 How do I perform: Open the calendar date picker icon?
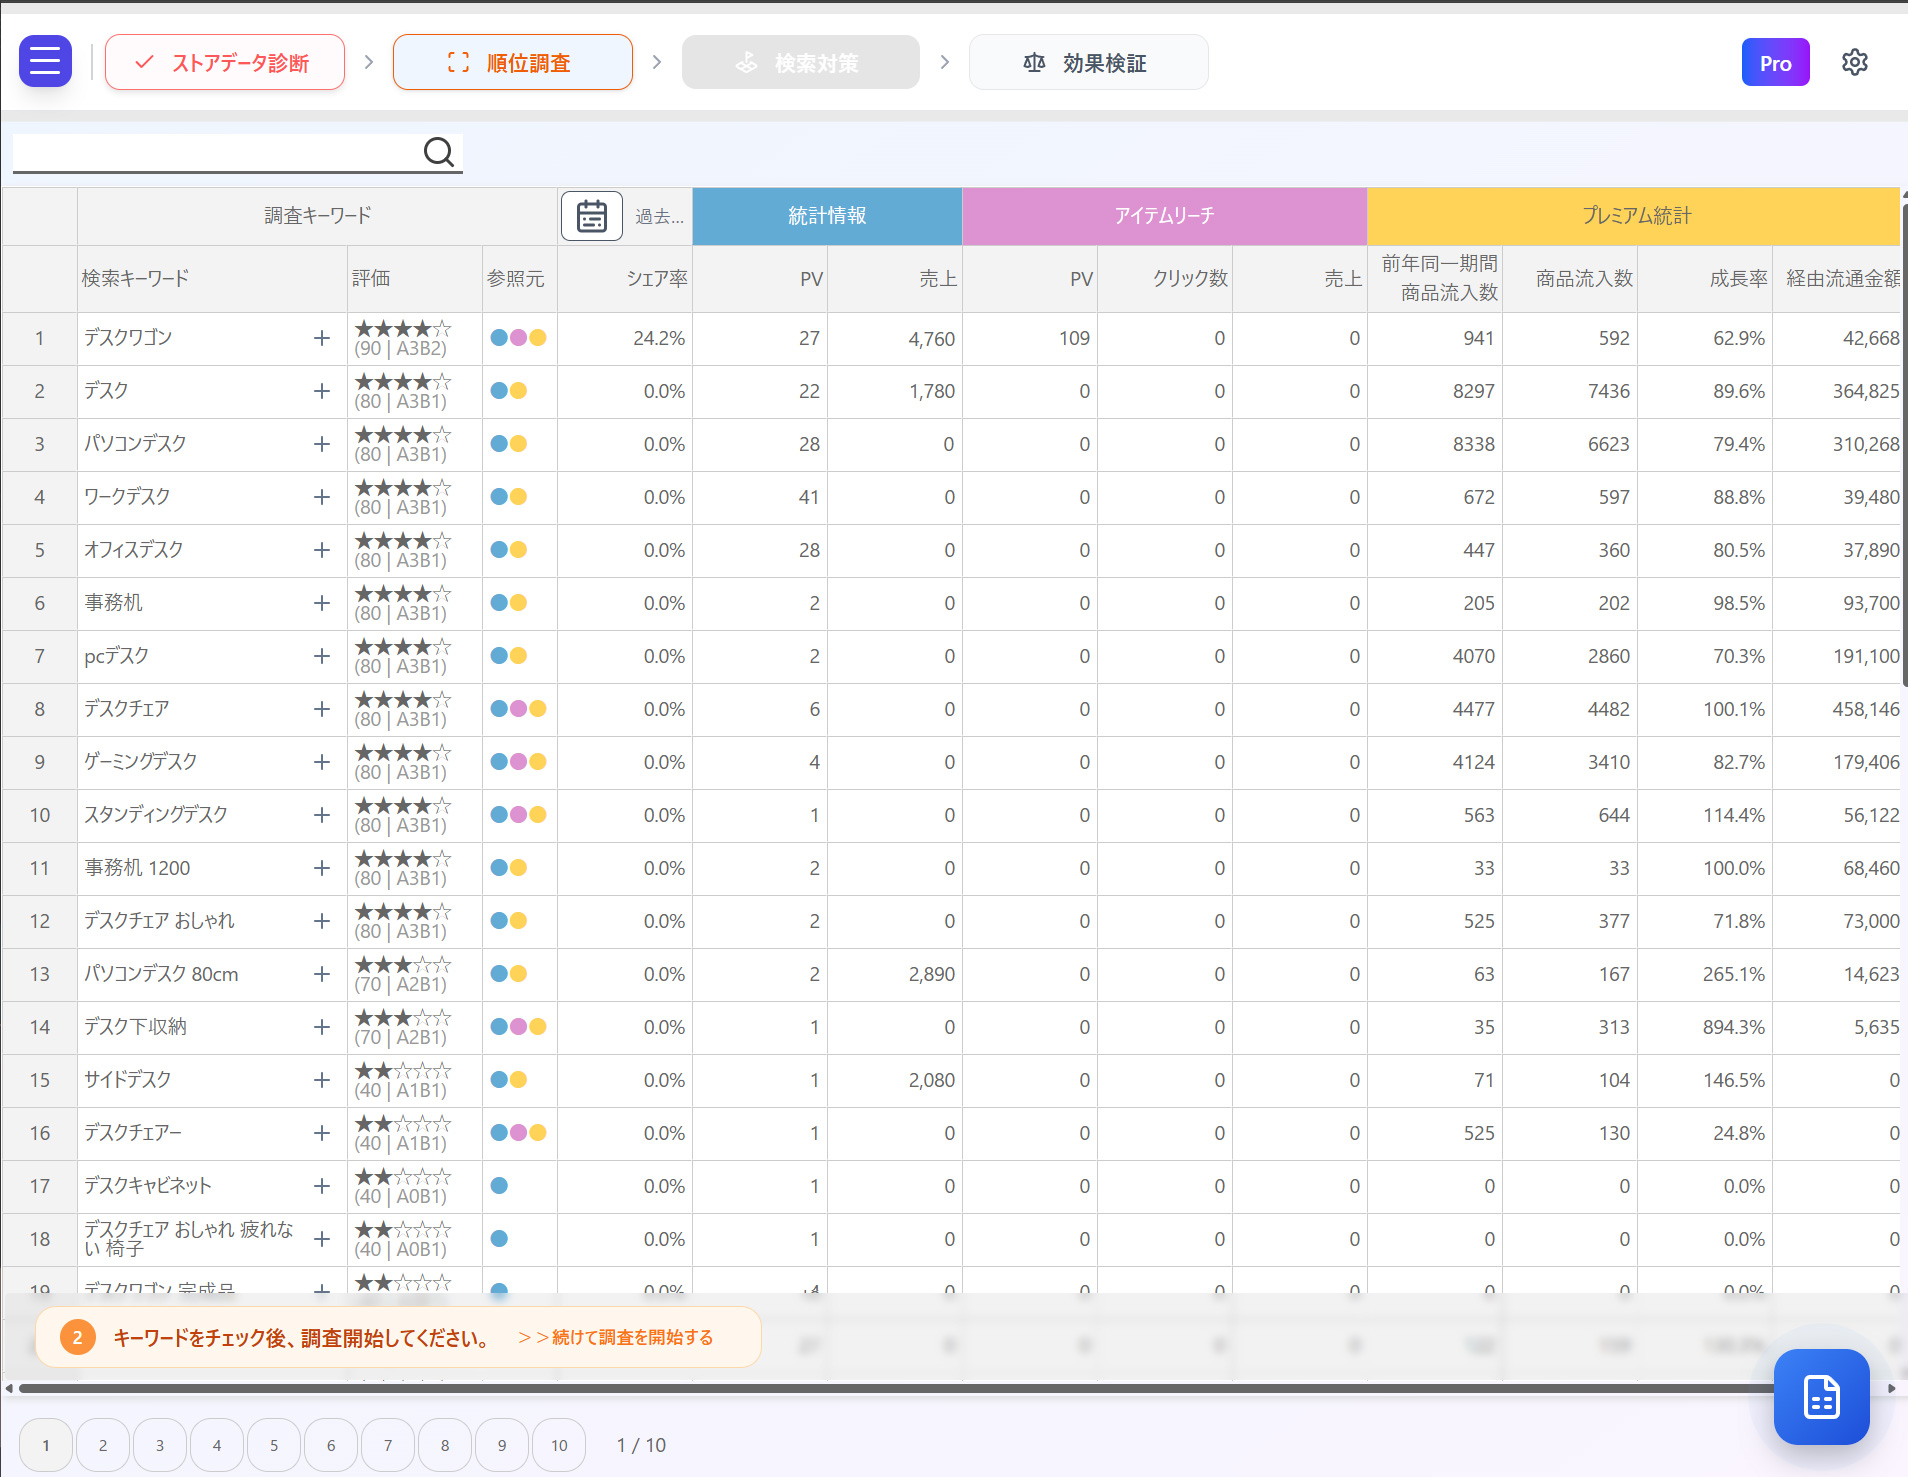coord(591,216)
